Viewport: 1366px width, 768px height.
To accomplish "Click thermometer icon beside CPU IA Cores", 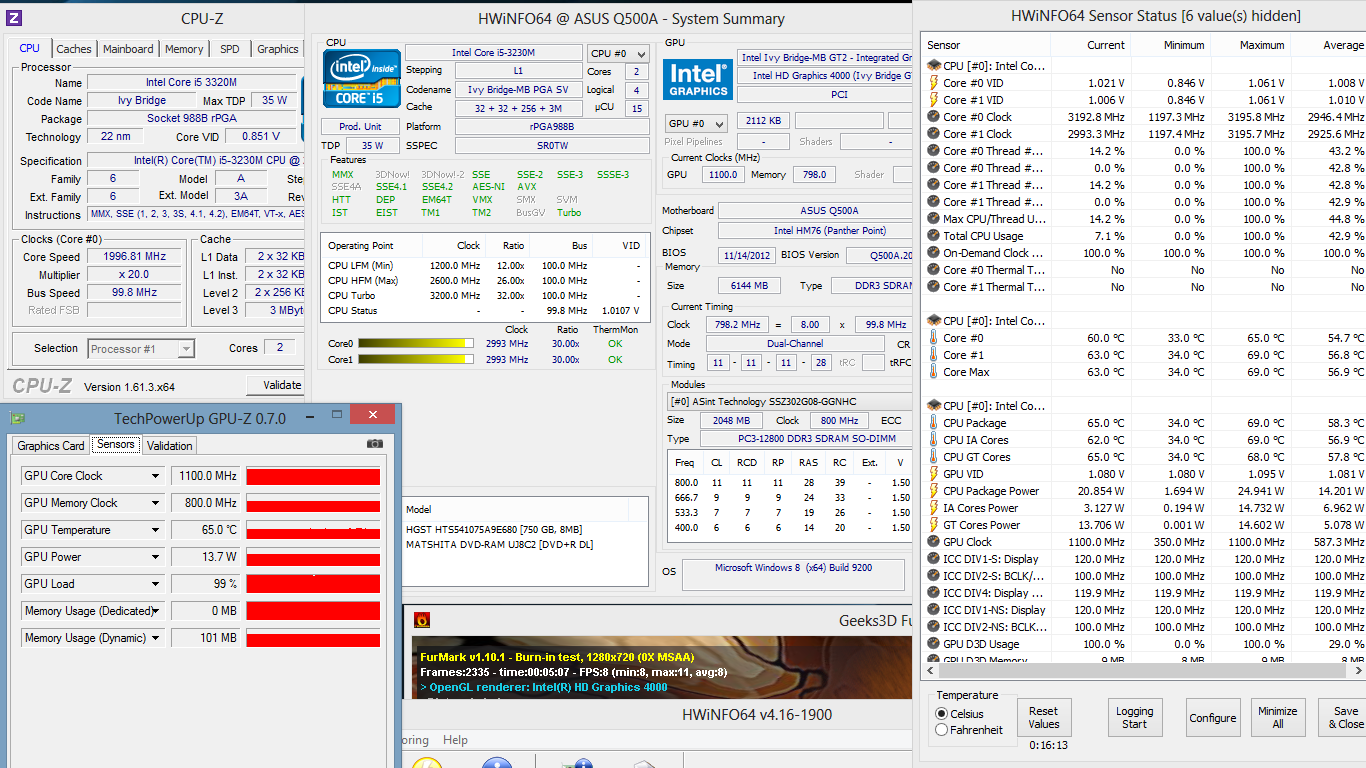I will [934, 440].
